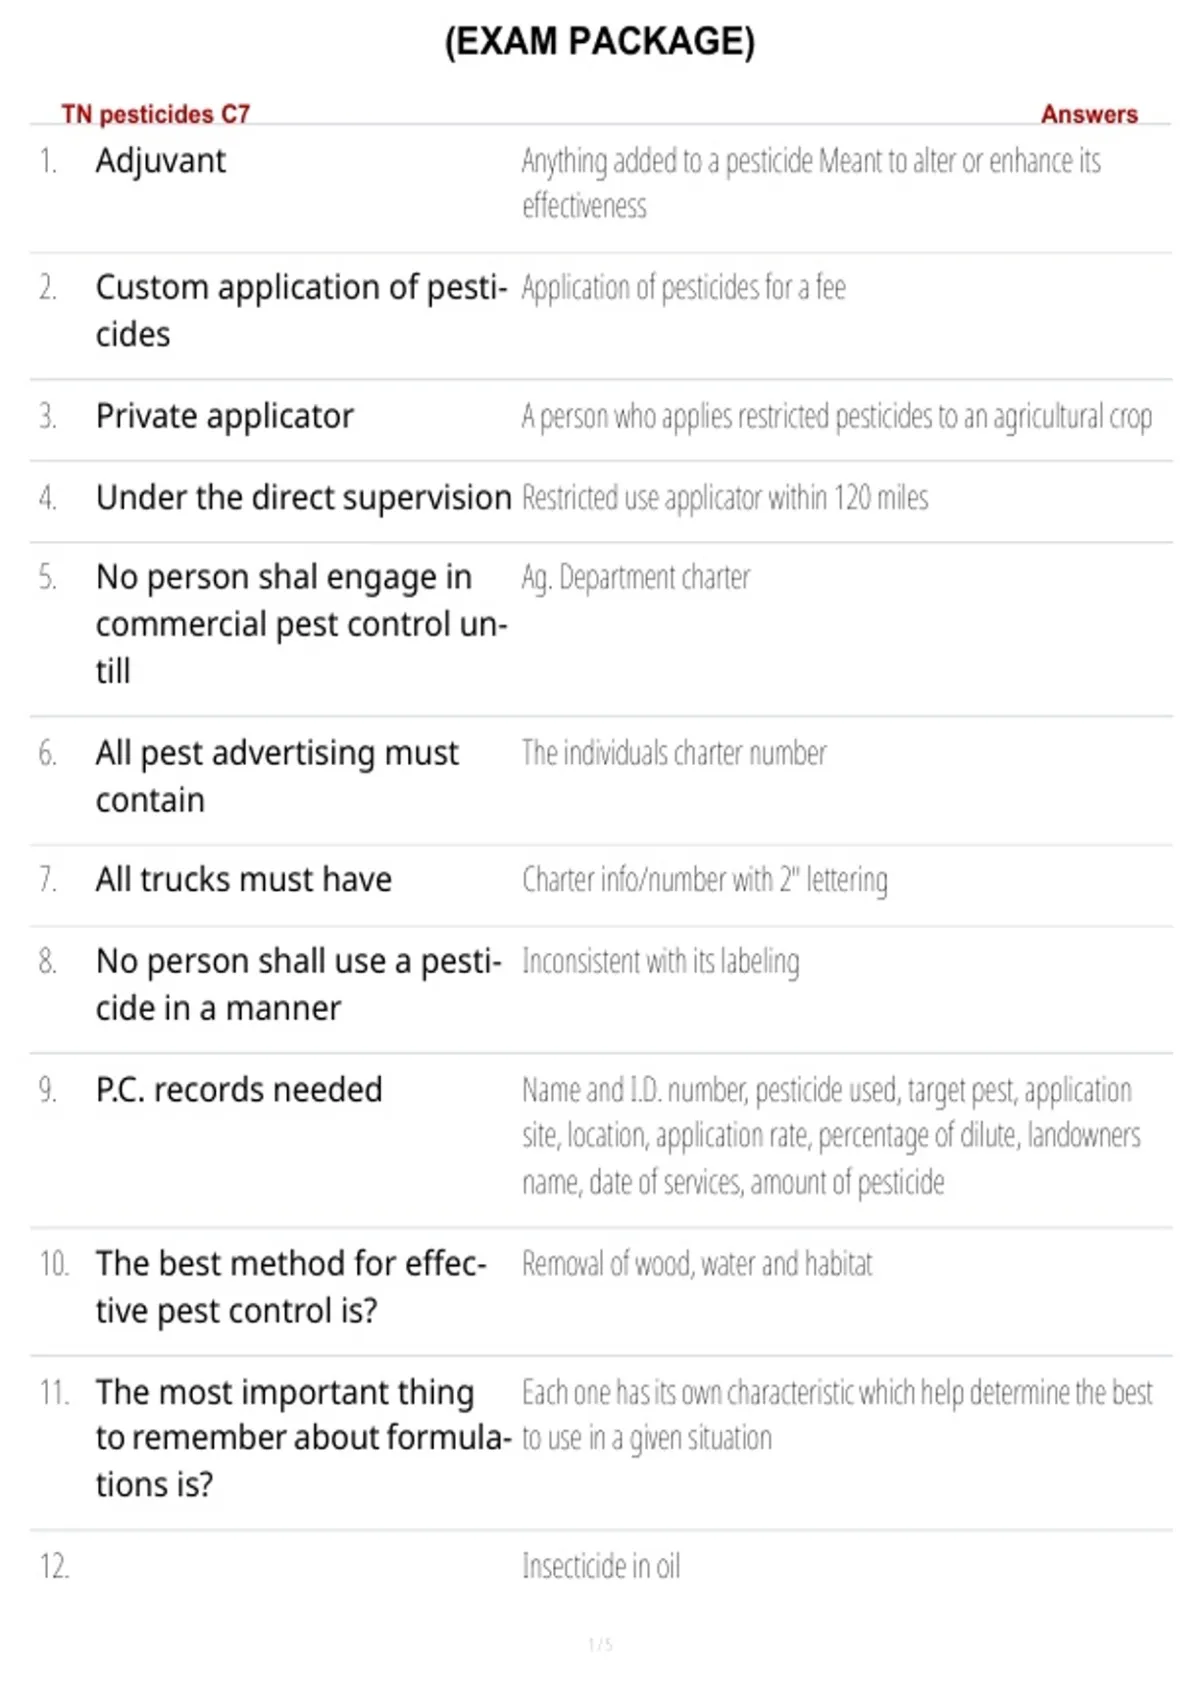Click the 'Insecticide in oil' answer

[x=601, y=1566]
